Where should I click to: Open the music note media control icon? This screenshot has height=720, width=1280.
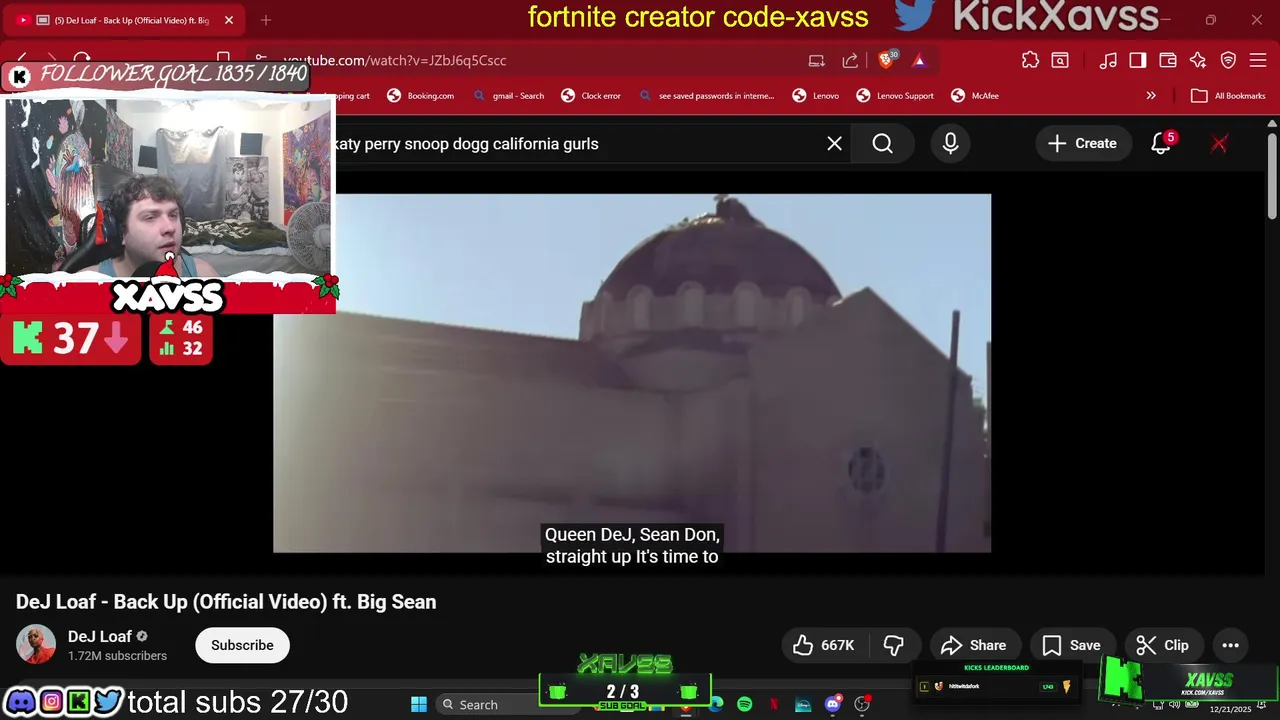click(x=1108, y=60)
